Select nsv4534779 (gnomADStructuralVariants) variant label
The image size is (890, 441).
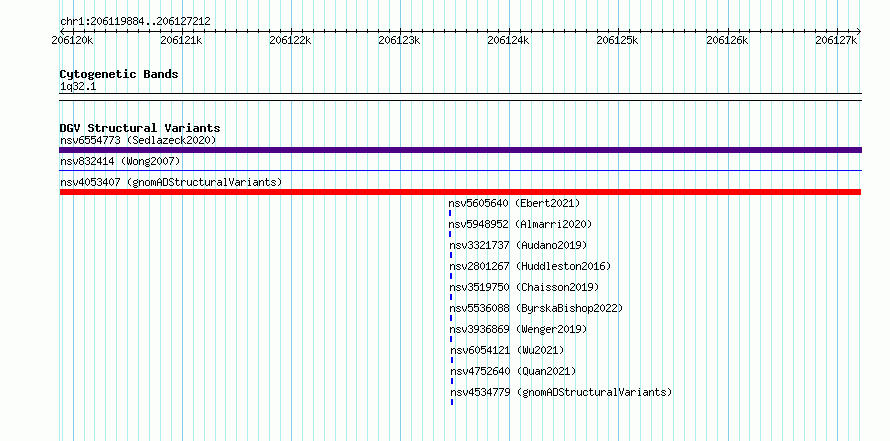[x=561, y=392]
